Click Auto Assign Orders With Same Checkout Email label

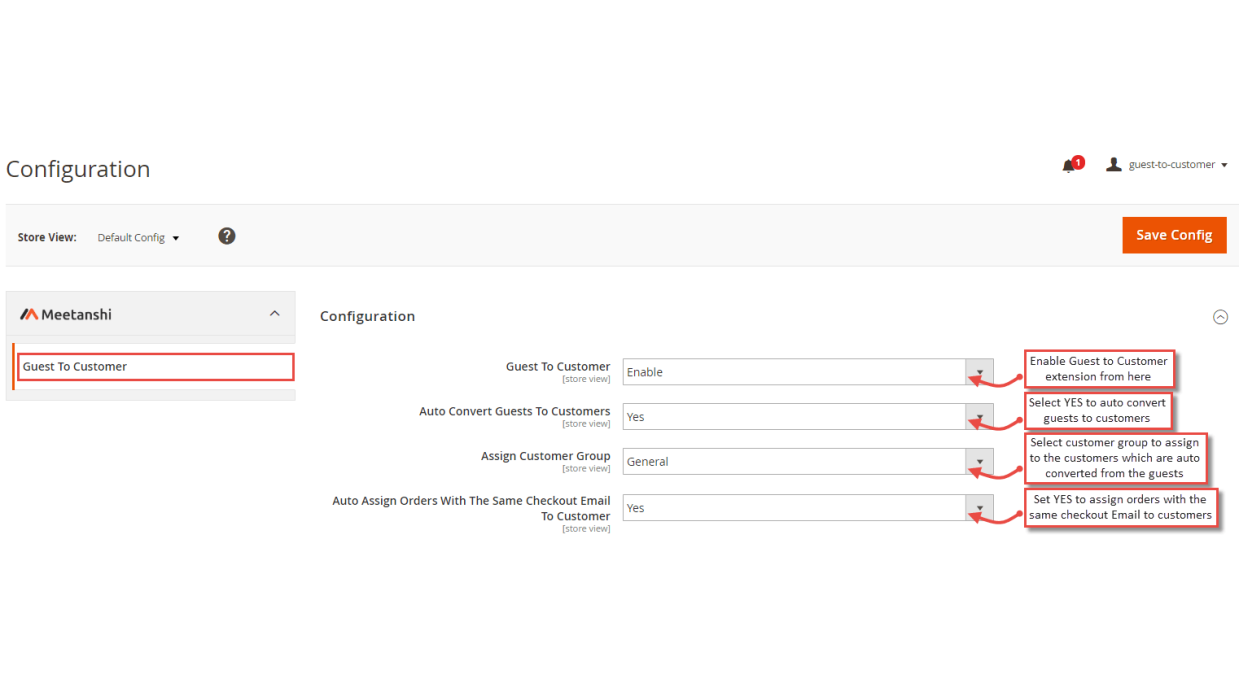pyautogui.click(x=471, y=508)
